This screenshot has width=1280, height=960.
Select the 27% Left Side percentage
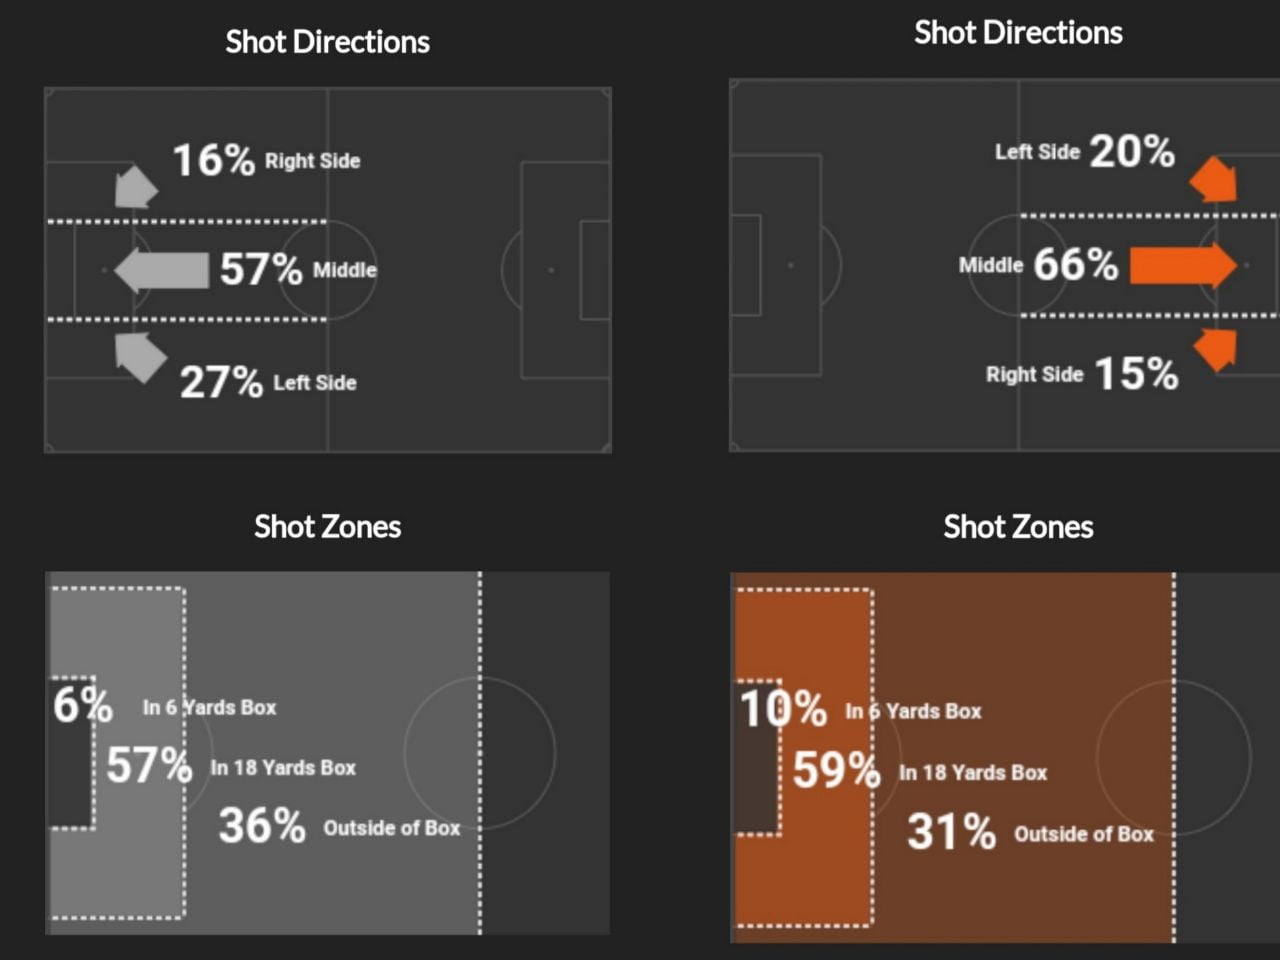pyautogui.click(x=221, y=382)
